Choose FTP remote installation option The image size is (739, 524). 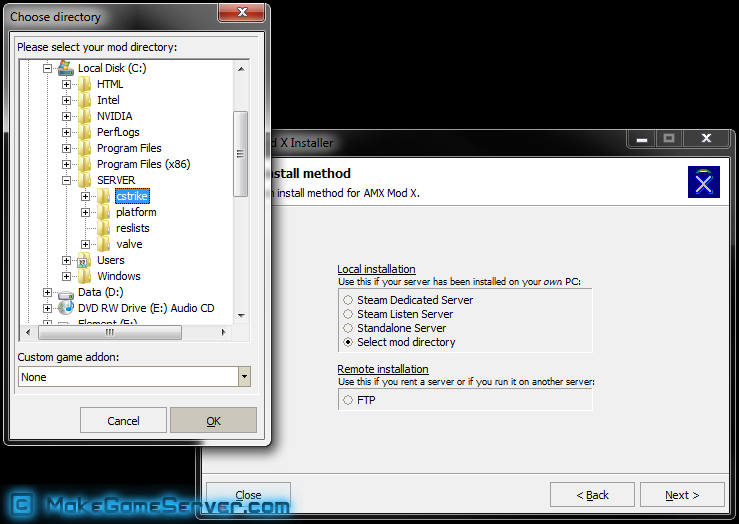348,400
